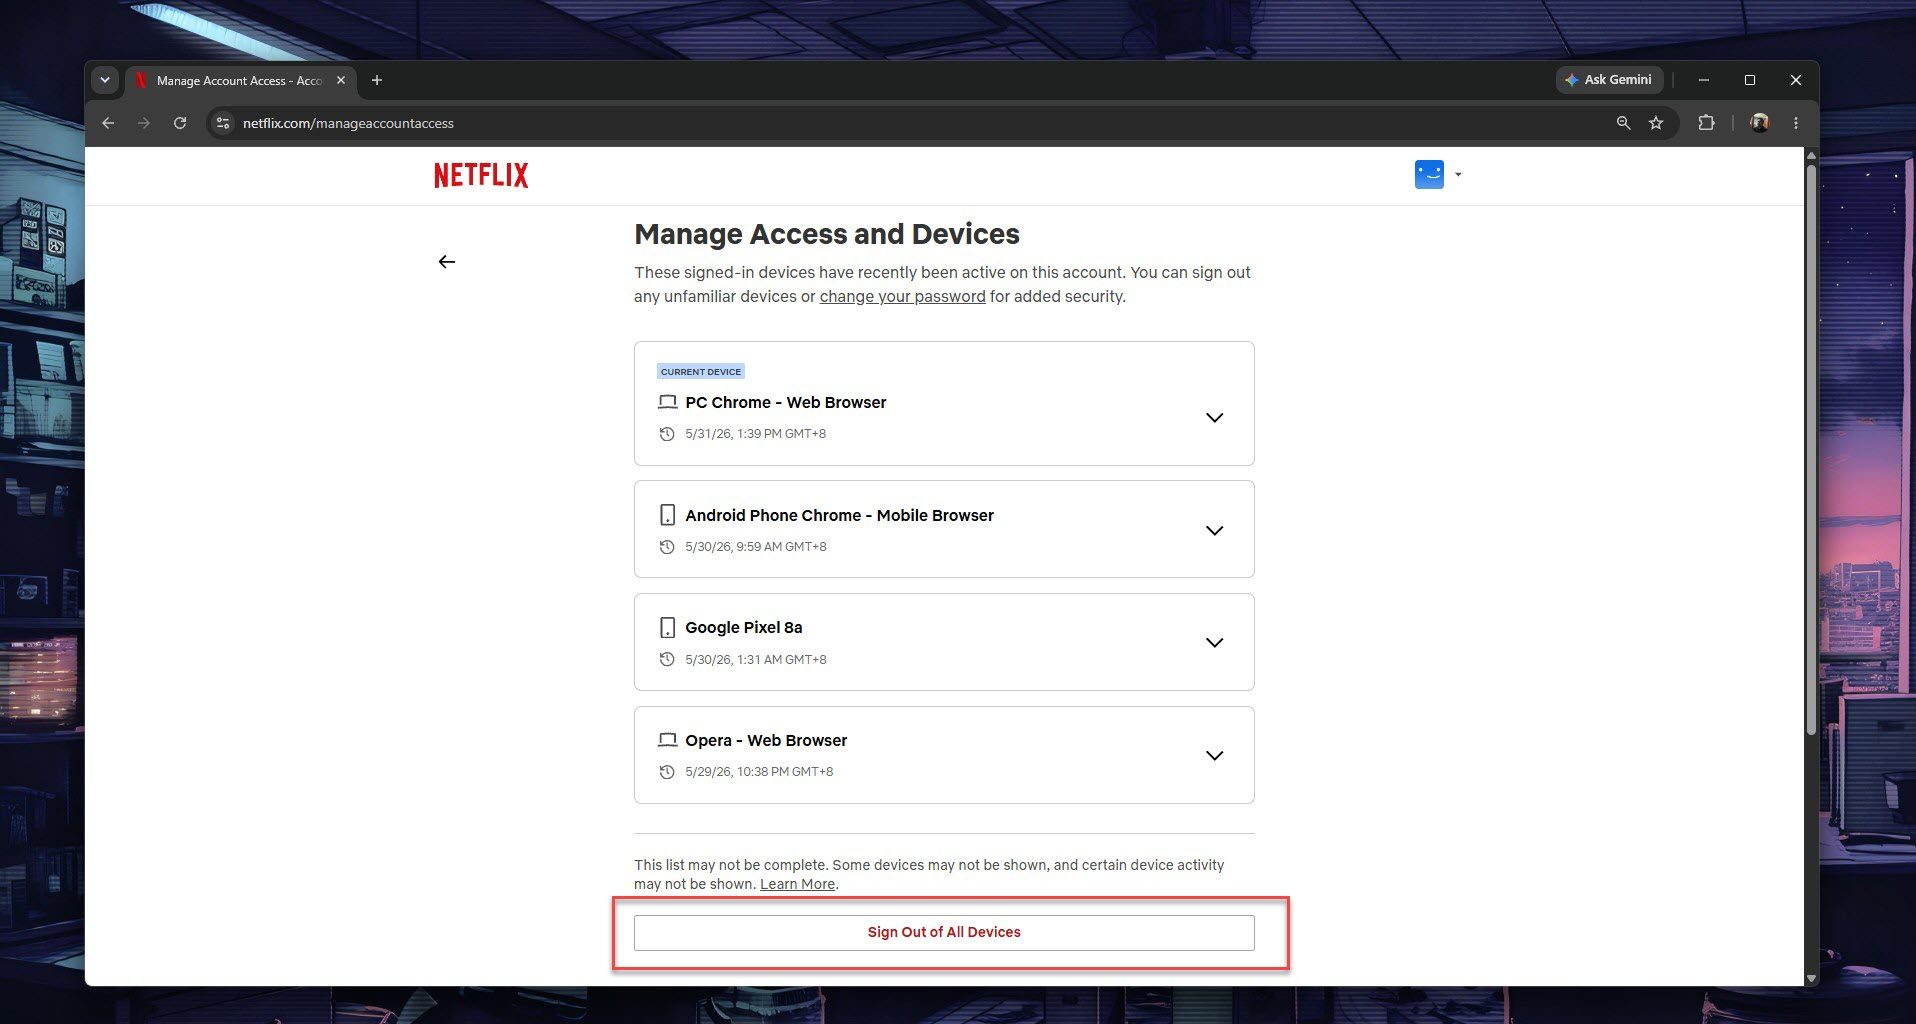1916x1024 pixels.
Task: Click the Netflix logo
Action: pos(481,175)
